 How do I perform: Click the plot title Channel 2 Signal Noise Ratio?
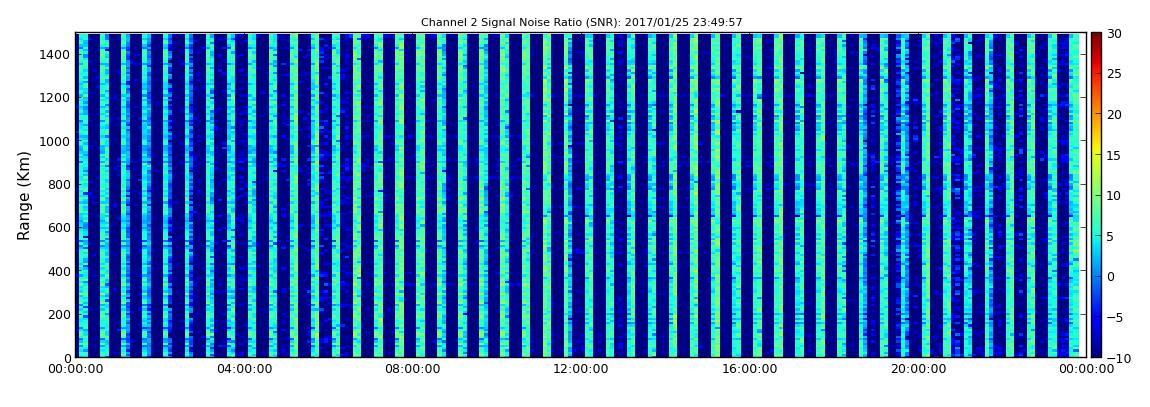582,23
